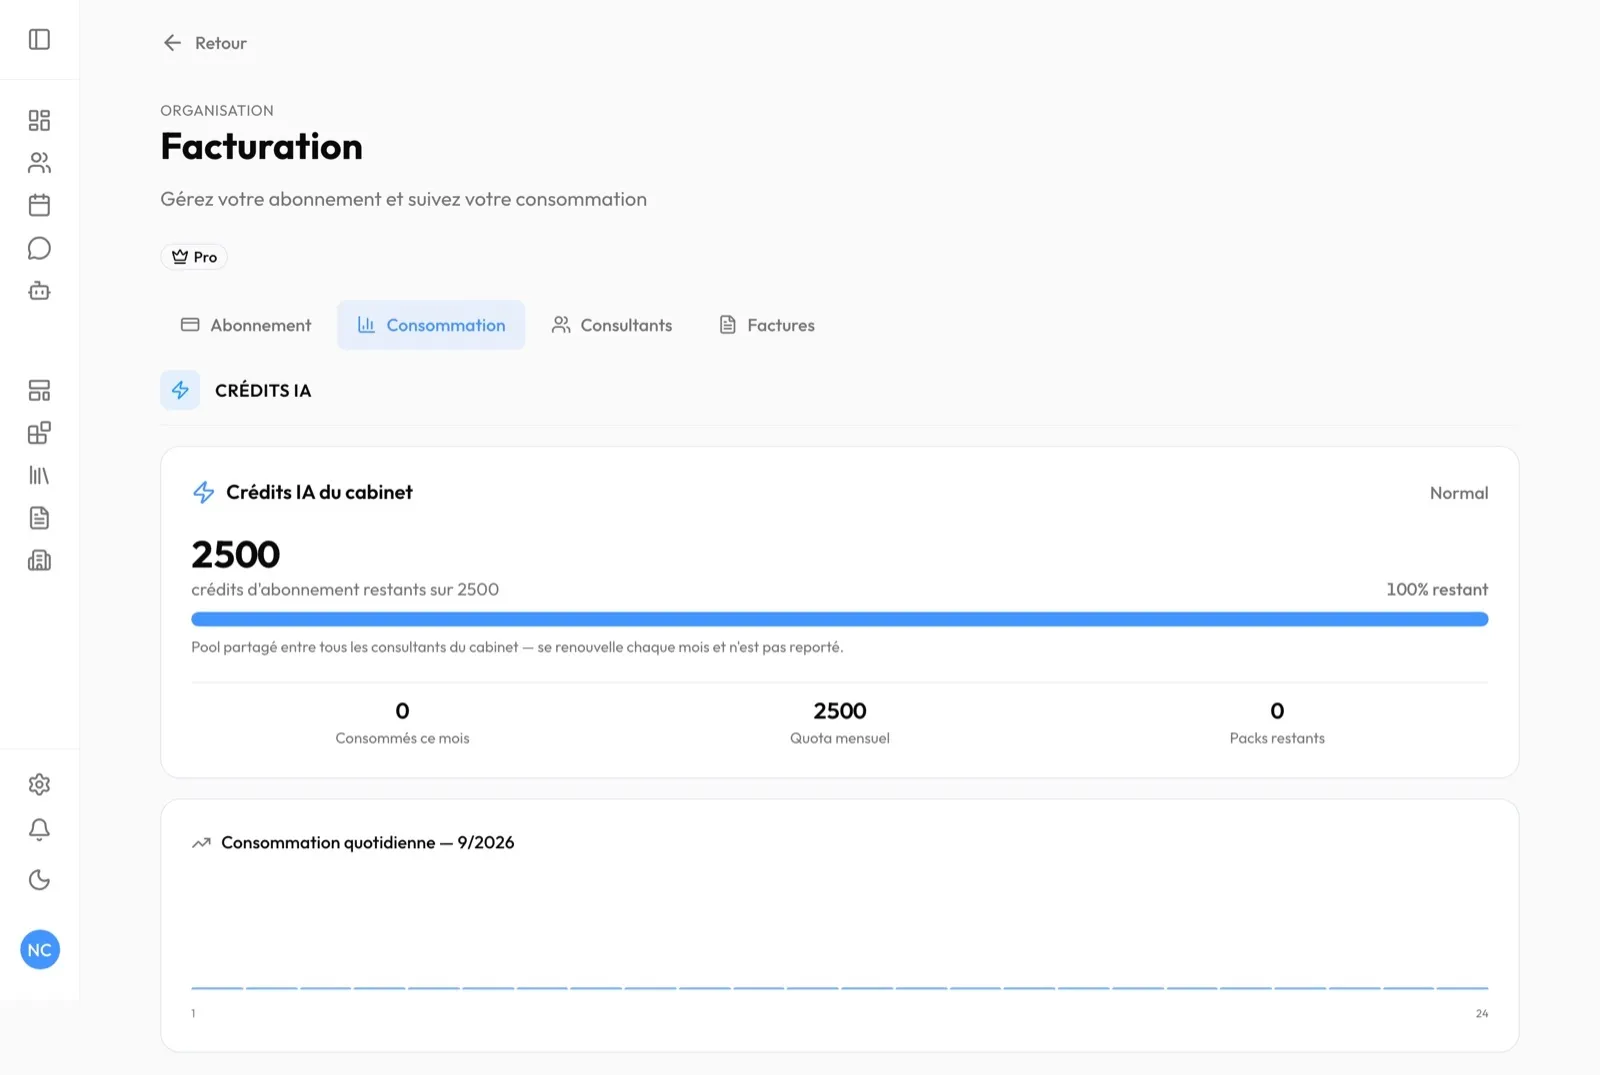Open the Consultants tab

(x=612, y=325)
